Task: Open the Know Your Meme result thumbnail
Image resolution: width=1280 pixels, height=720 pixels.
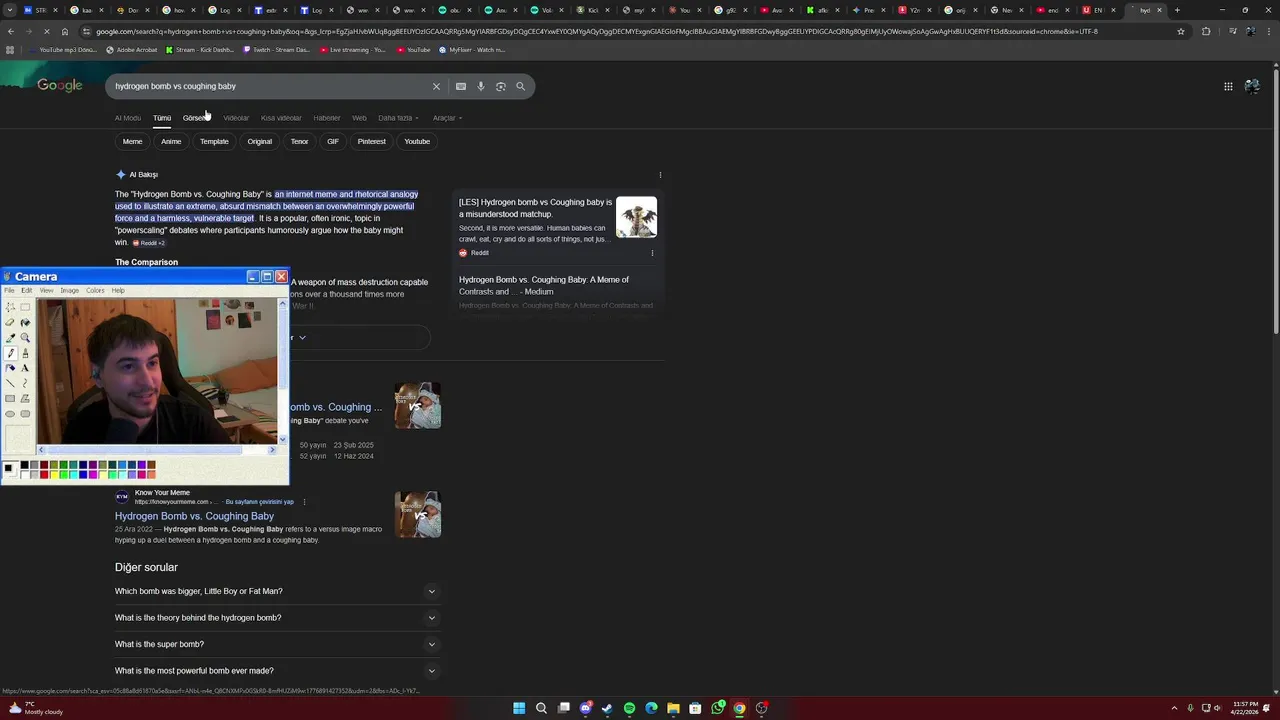Action: coord(418,515)
